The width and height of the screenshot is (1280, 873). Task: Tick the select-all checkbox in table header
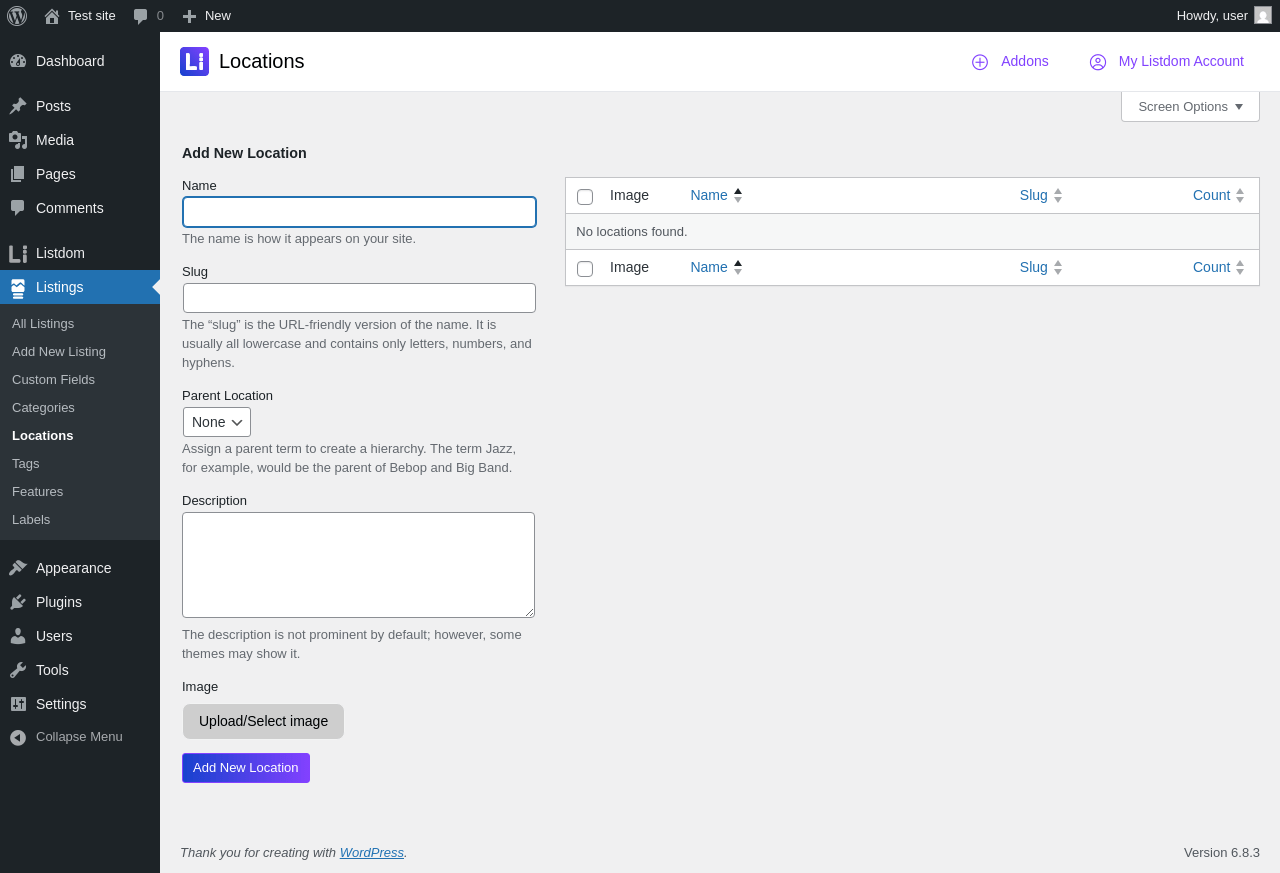coord(585,197)
